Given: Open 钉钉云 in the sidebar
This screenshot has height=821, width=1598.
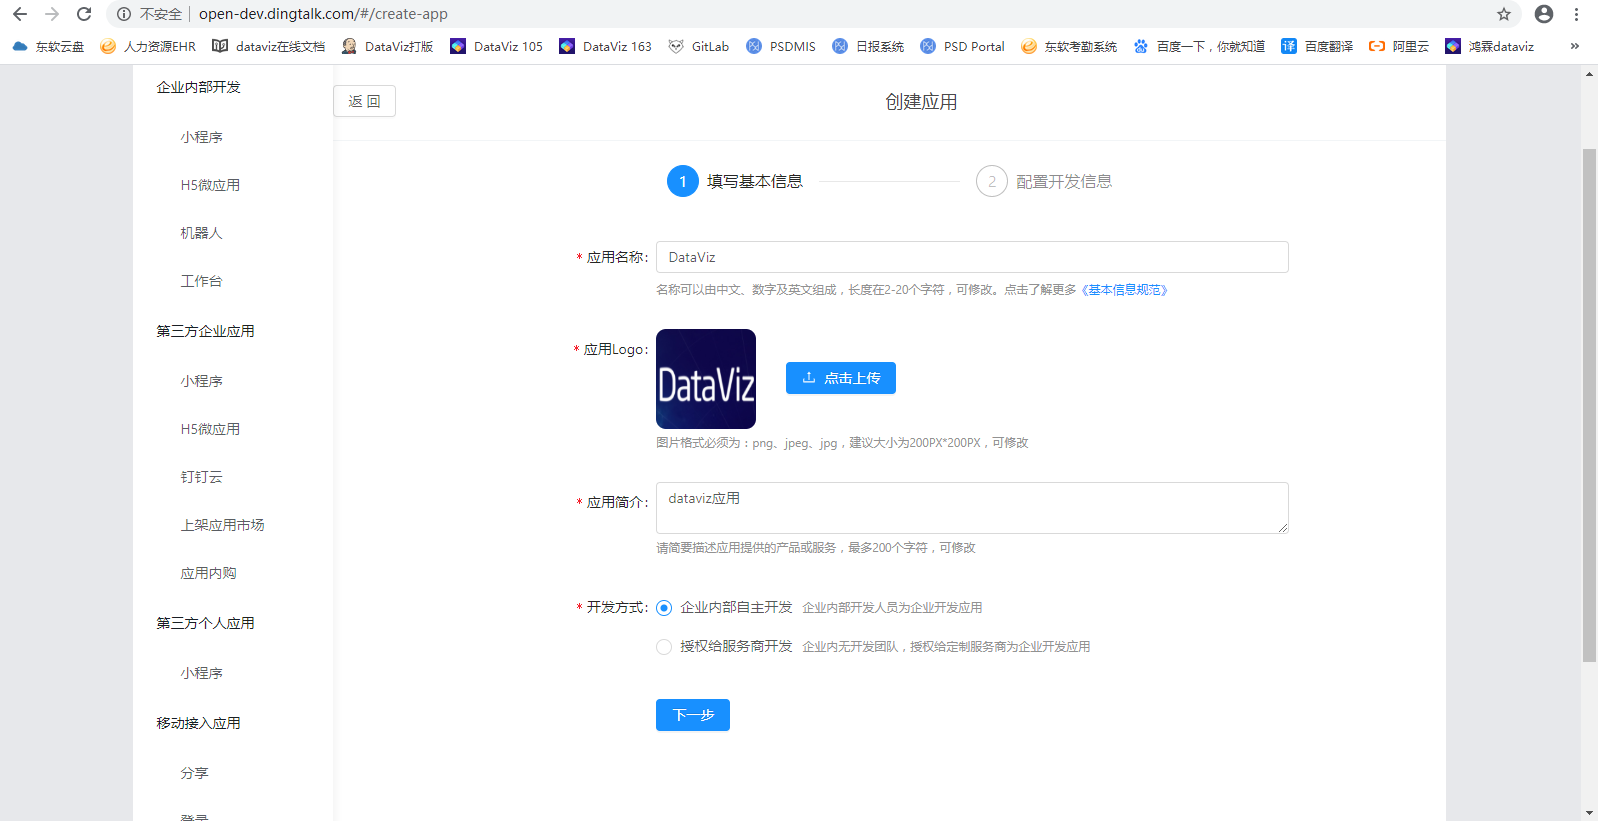Looking at the screenshot, I should tap(202, 477).
